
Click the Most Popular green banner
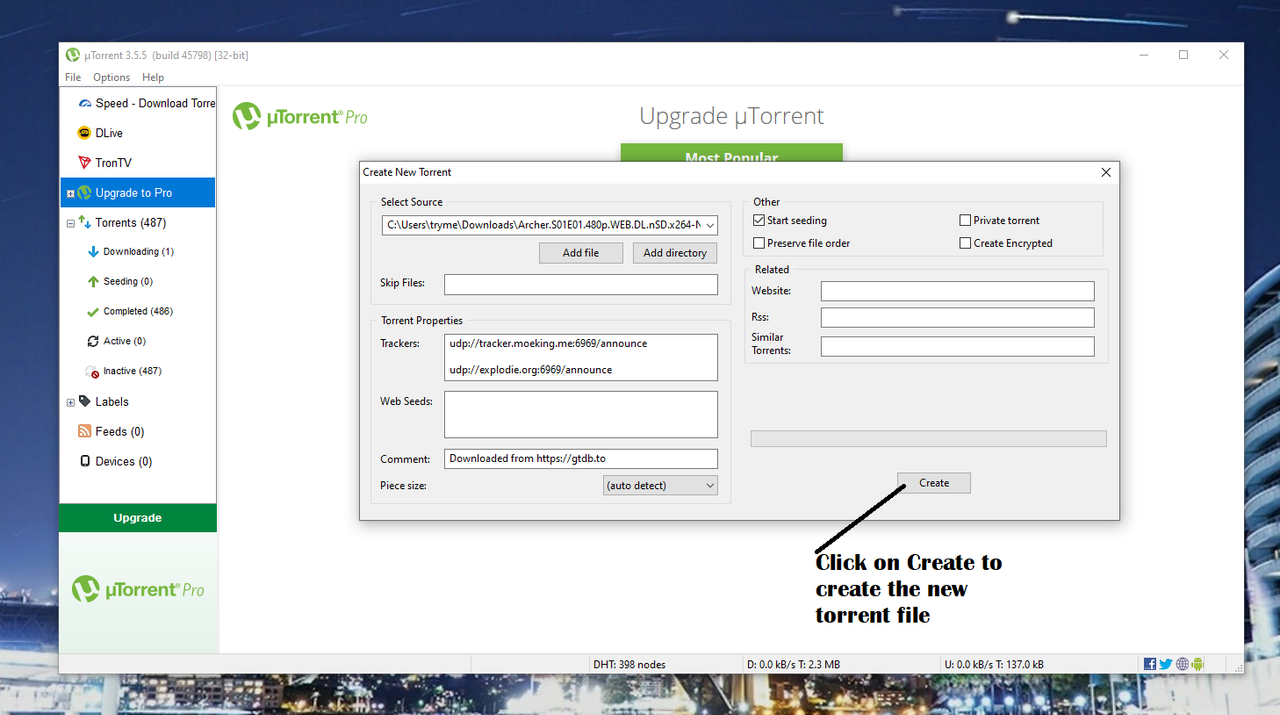click(732, 154)
